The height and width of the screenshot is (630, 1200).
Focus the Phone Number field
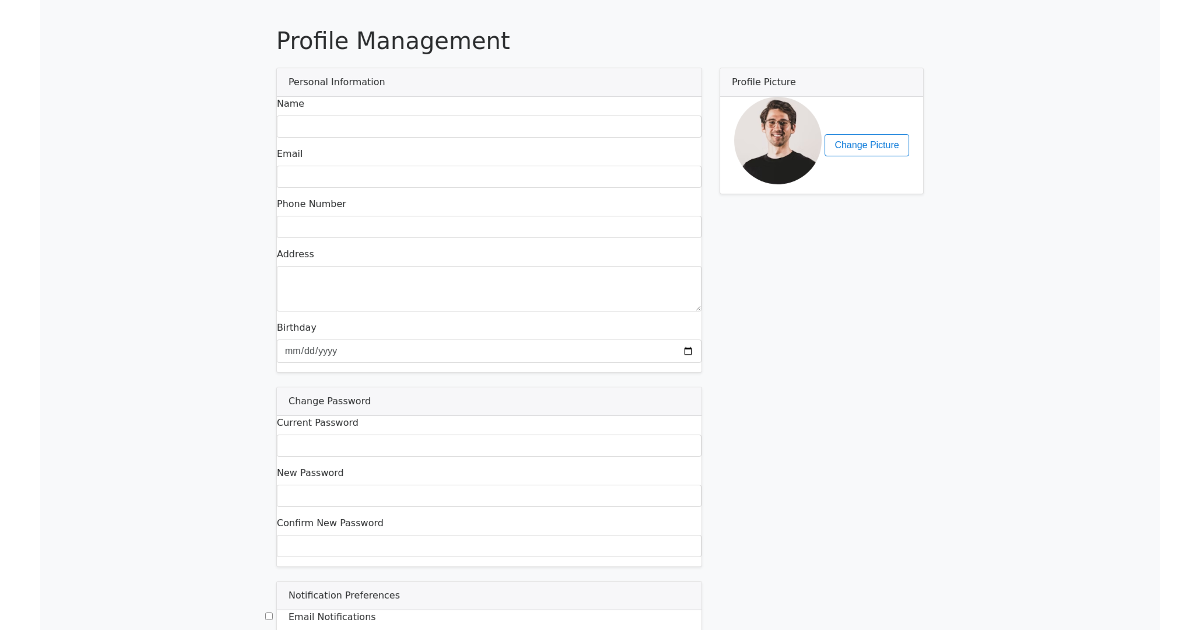(488, 226)
